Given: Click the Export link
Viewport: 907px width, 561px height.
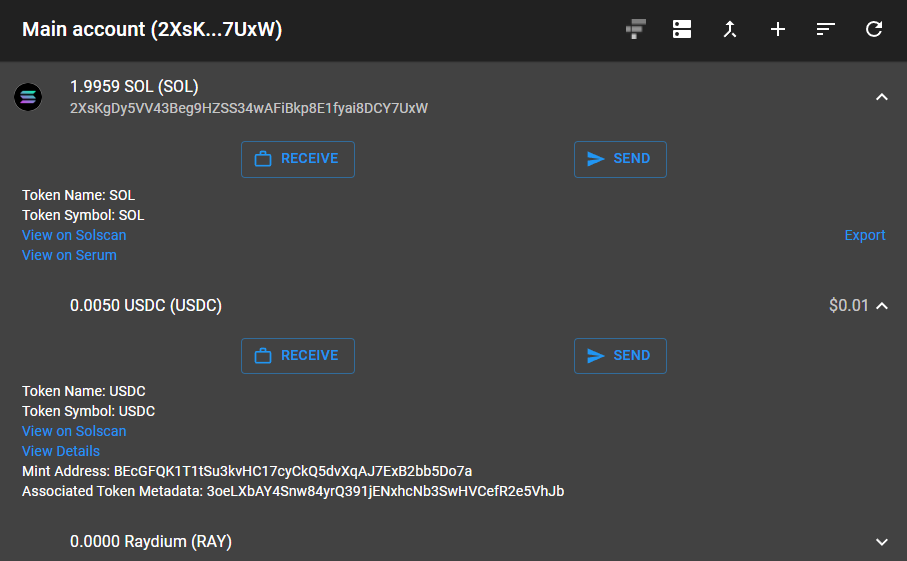Looking at the screenshot, I should (865, 235).
